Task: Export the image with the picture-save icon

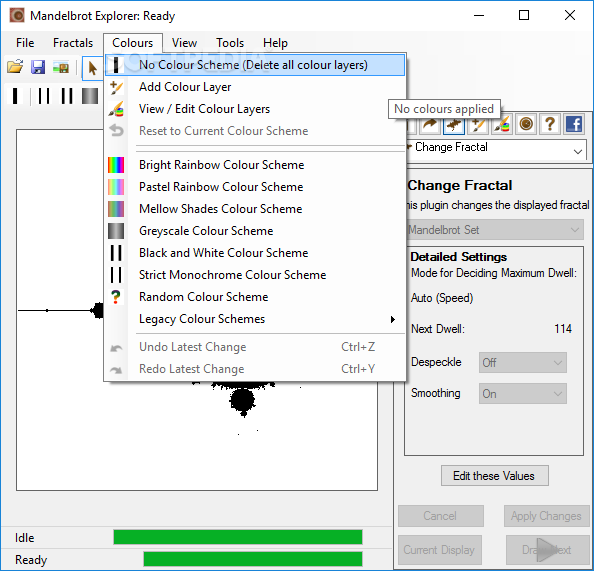Action: [x=61, y=67]
